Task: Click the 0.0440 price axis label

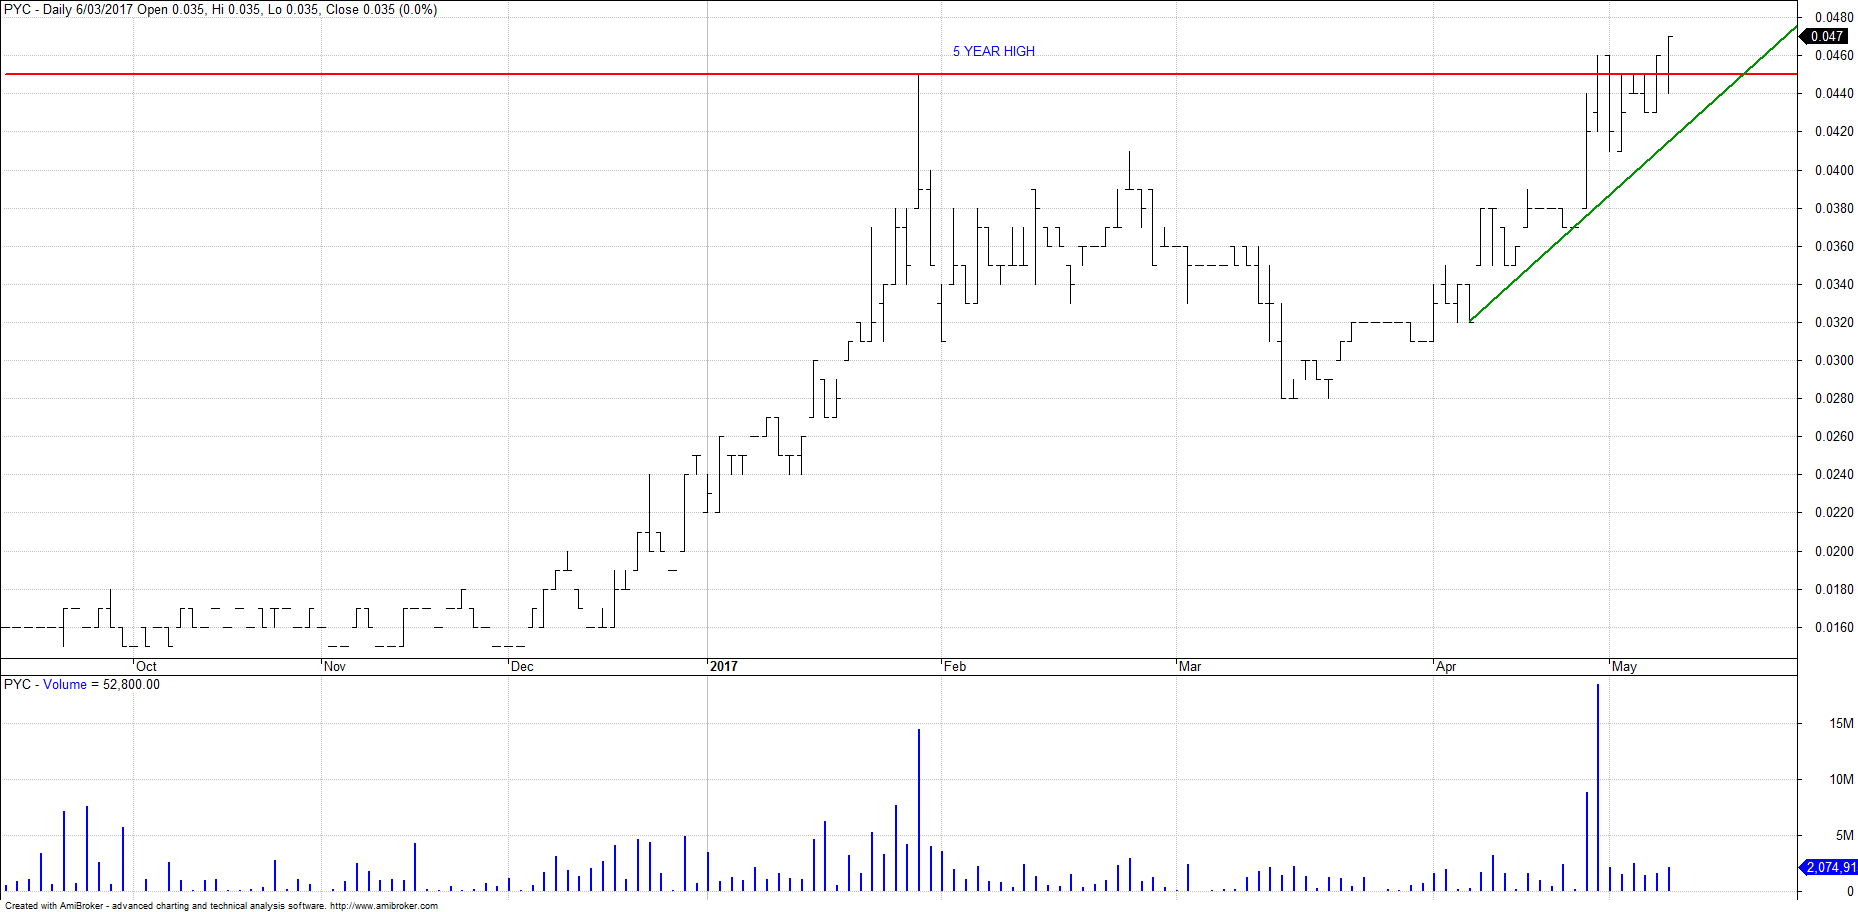Action: (1834, 93)
